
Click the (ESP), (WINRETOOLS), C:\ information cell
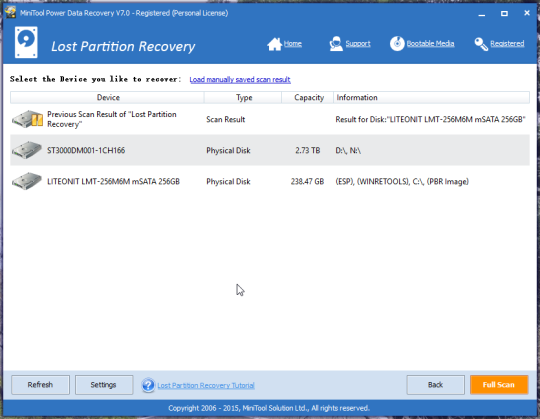402,181
